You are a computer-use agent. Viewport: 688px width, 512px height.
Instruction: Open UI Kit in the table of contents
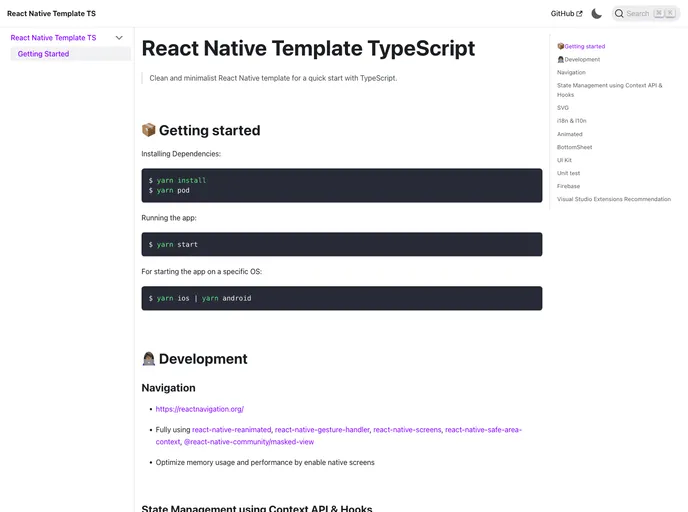point(564,160)
